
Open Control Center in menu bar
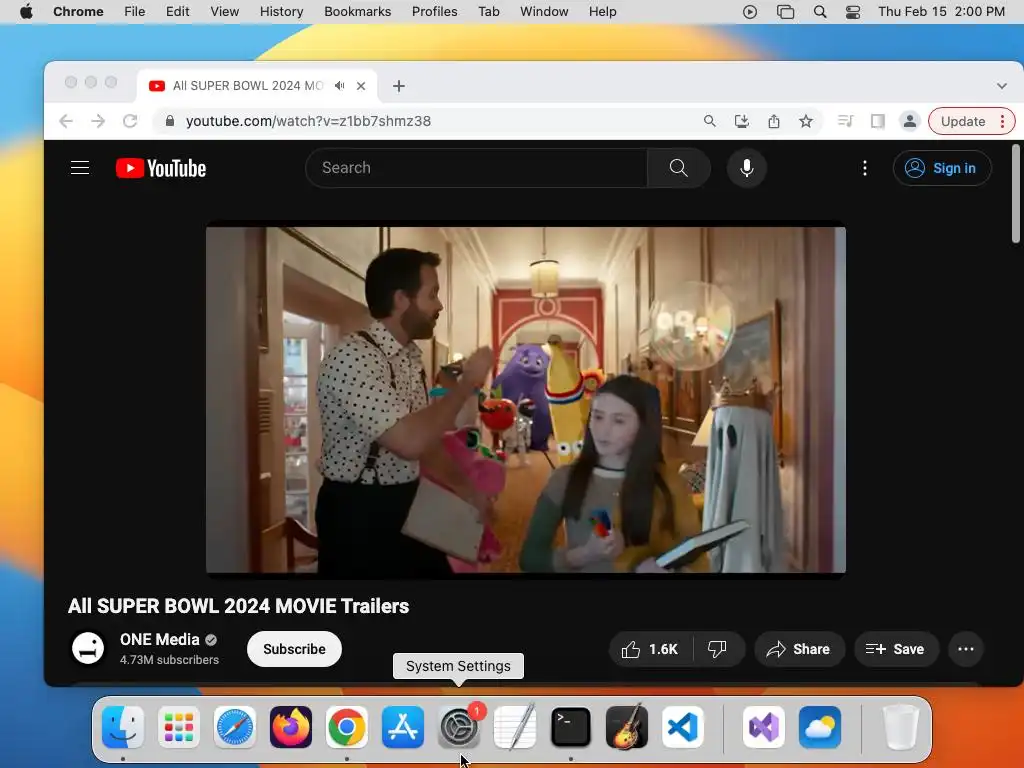point(852,11)
